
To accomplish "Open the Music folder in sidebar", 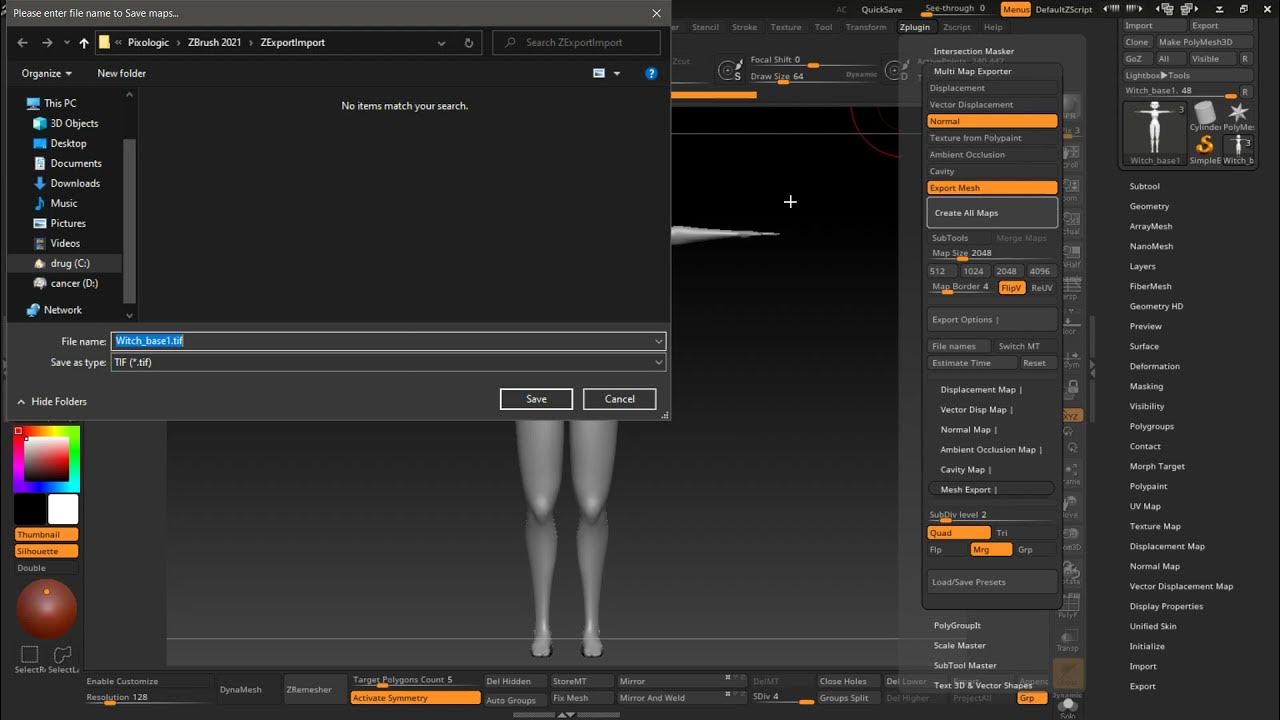I will [x=64, y=203].
